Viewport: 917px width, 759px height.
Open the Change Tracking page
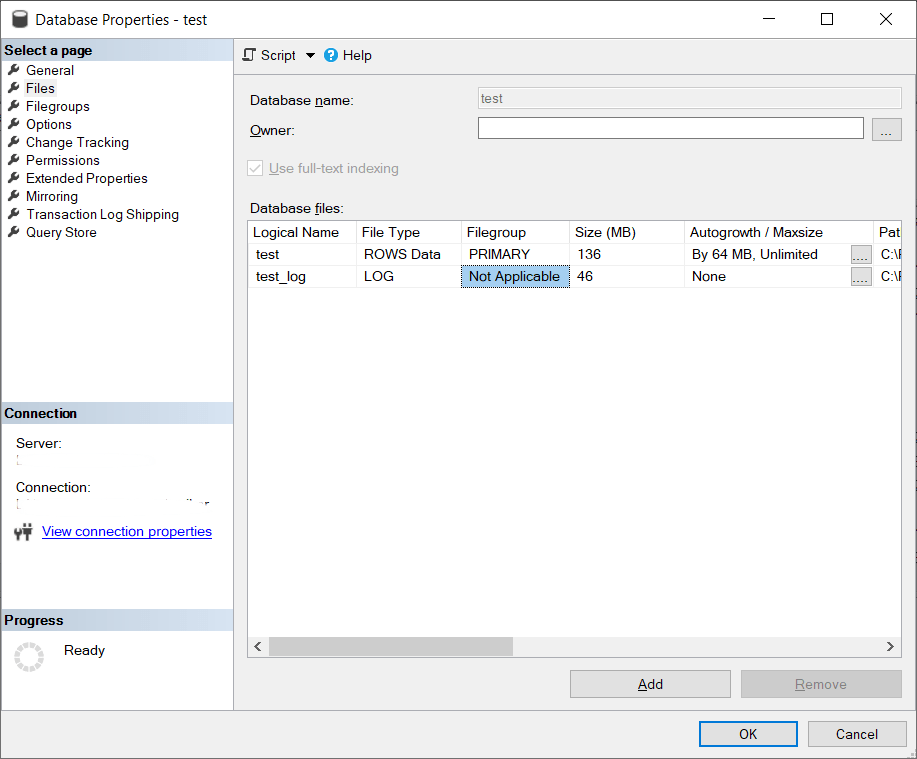click(76, 142)
